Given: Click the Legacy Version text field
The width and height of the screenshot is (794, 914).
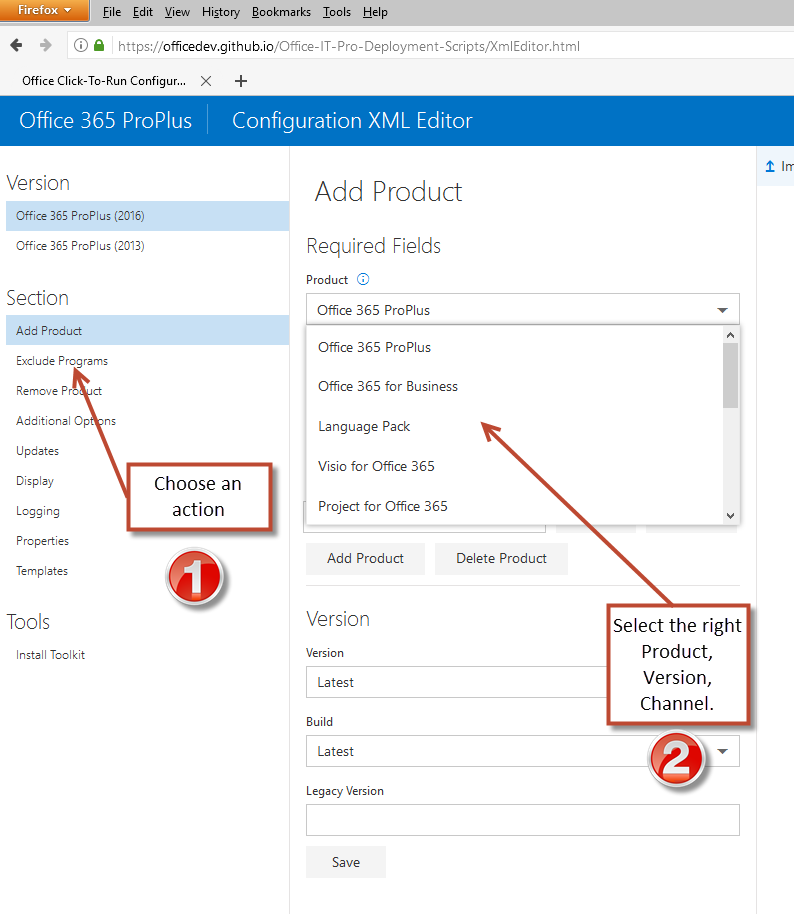Looking at the screenshot, I should point(522,820).
